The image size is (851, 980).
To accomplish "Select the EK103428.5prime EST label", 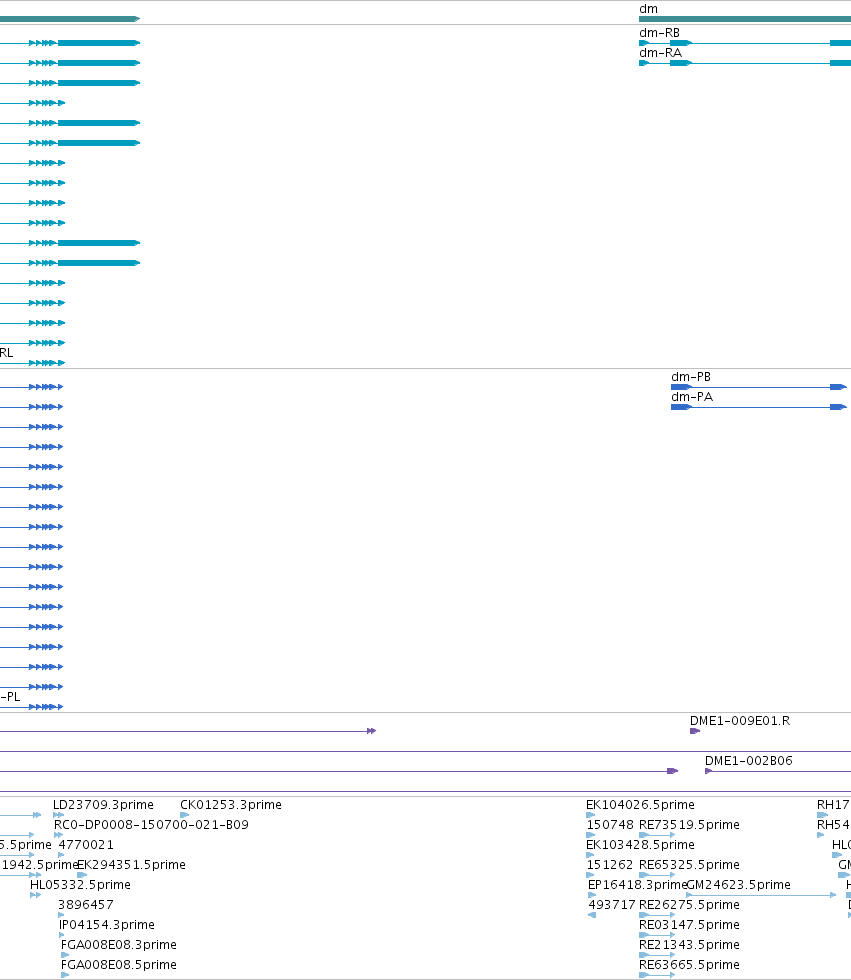I will (x=640, y=845).
